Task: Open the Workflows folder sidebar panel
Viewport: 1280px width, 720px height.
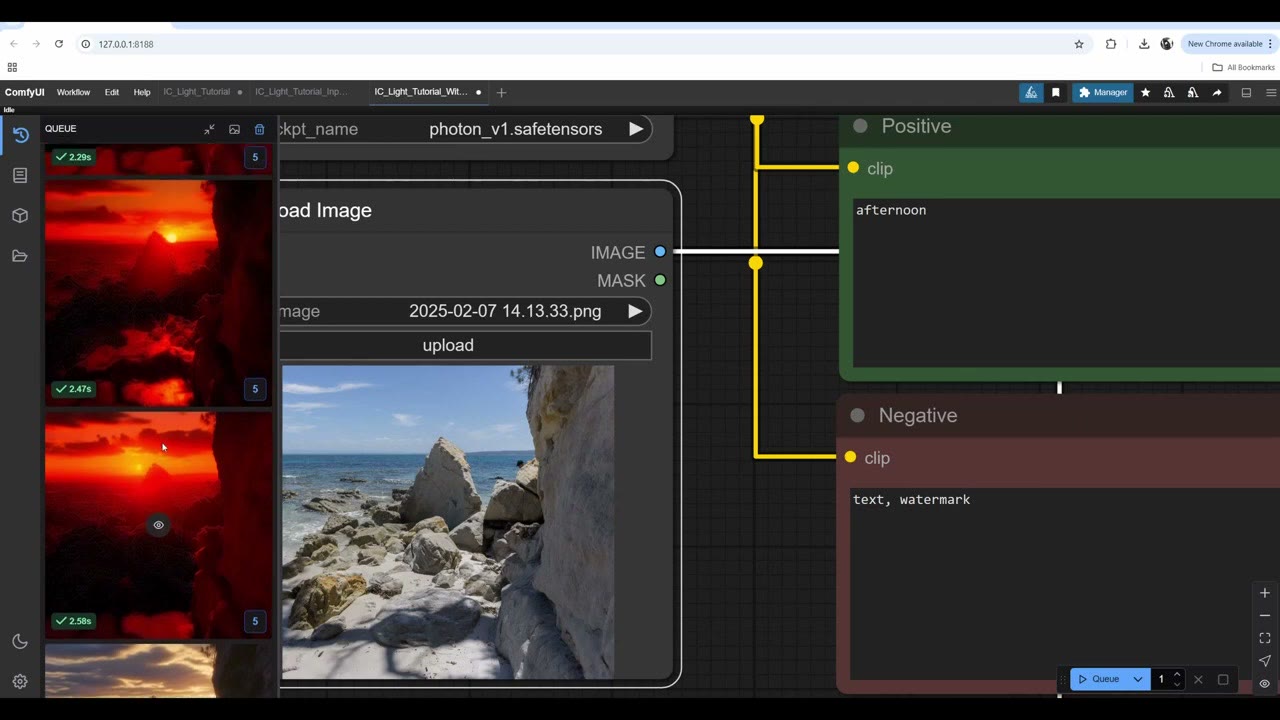Action: 20,256
